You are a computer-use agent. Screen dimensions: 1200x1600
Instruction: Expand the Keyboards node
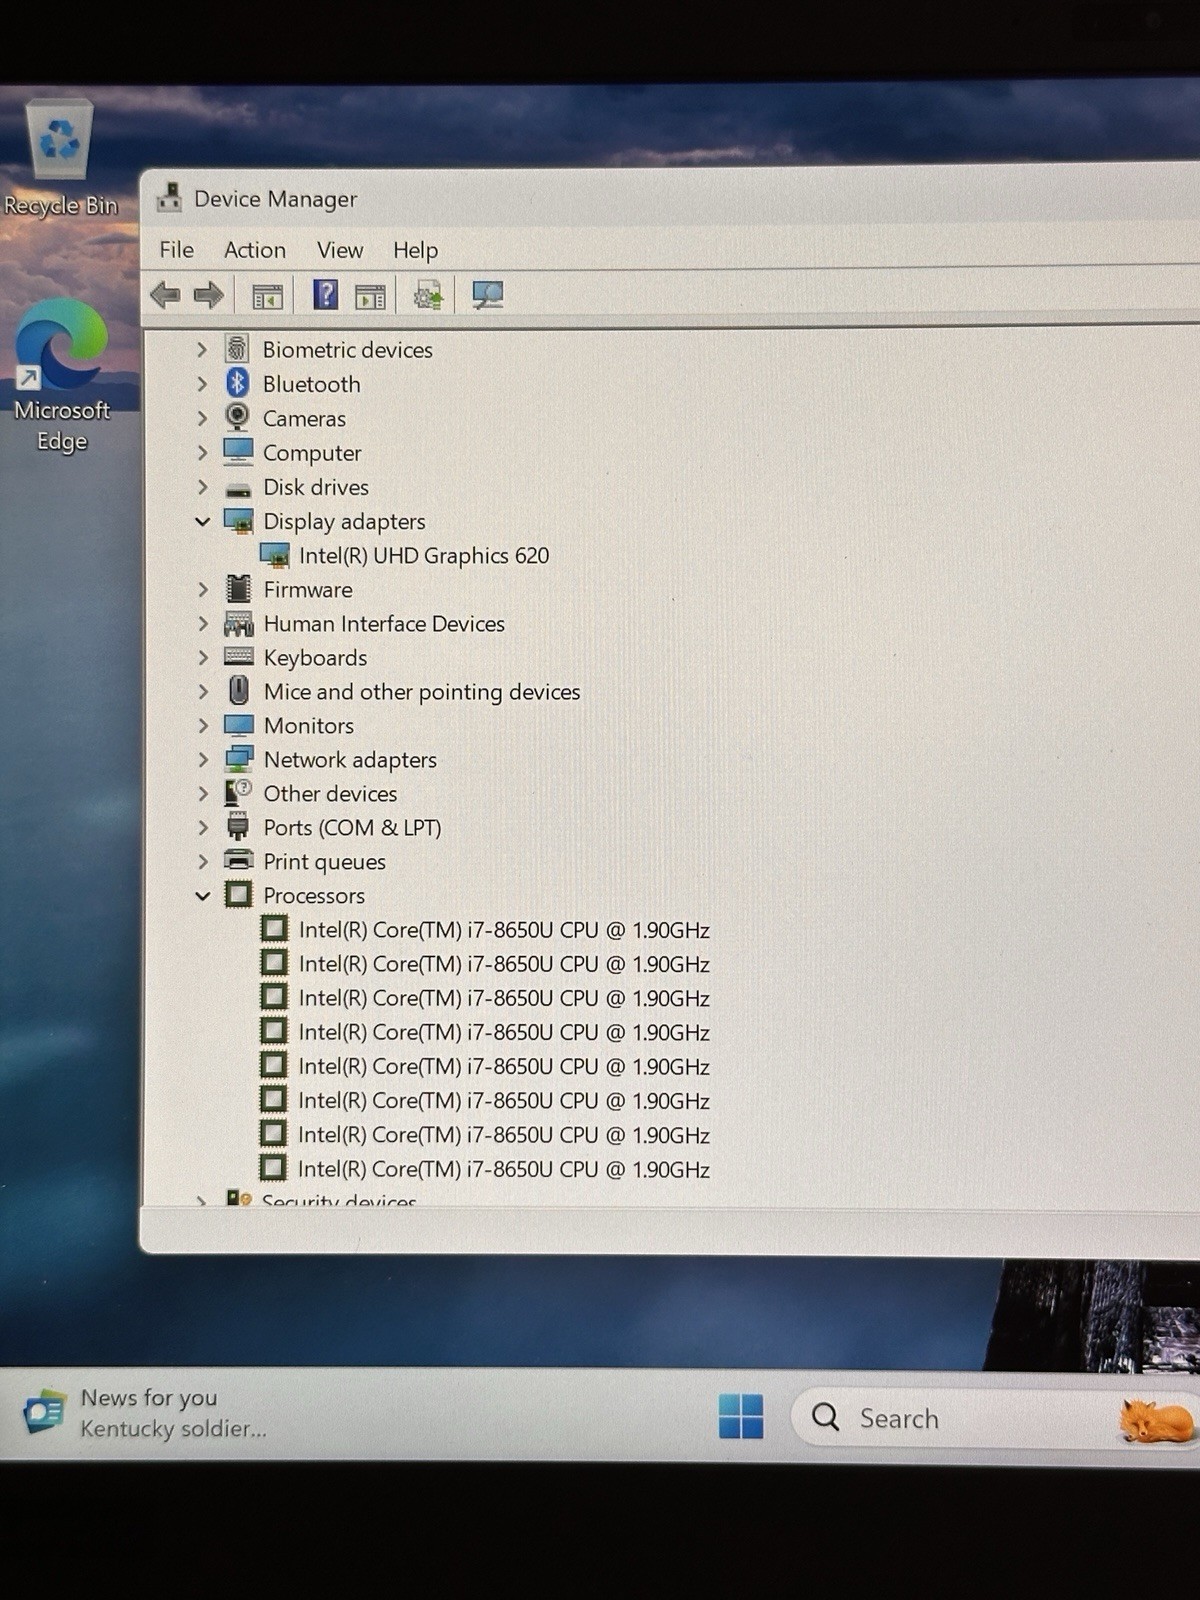[202, 658]
